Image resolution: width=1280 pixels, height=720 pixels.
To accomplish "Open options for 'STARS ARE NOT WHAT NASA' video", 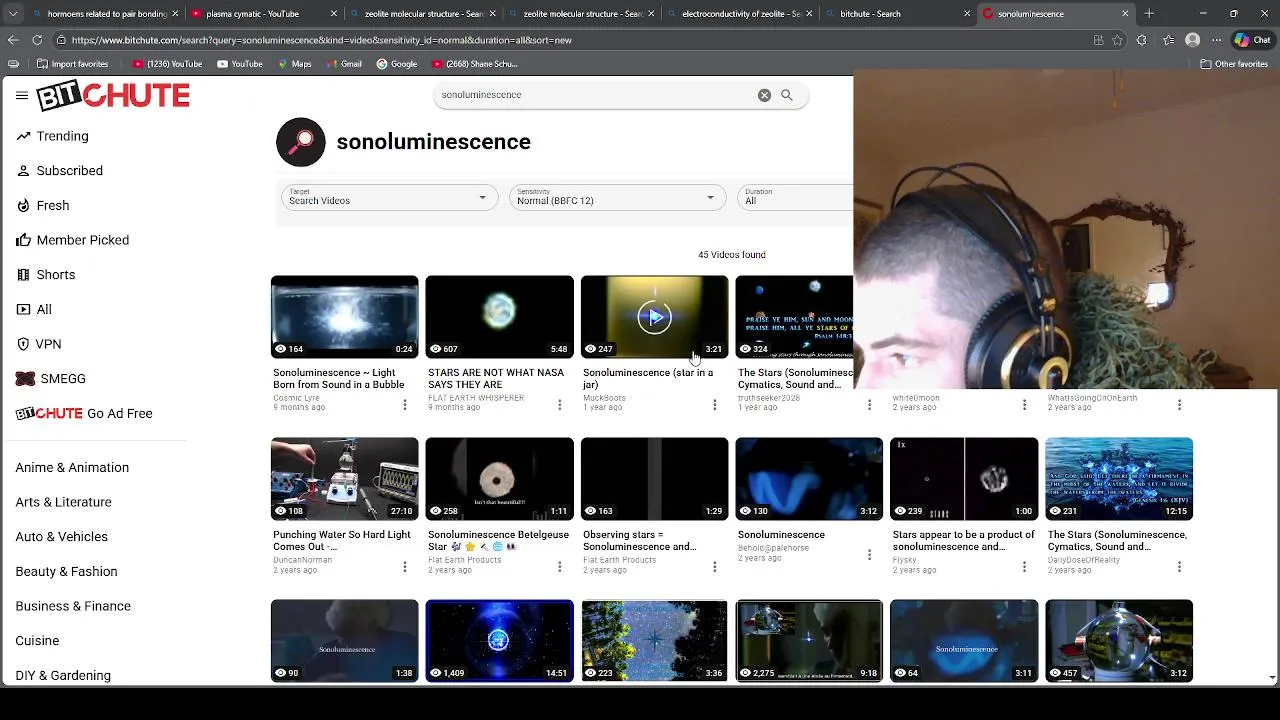I will click(x=560, y=405).
